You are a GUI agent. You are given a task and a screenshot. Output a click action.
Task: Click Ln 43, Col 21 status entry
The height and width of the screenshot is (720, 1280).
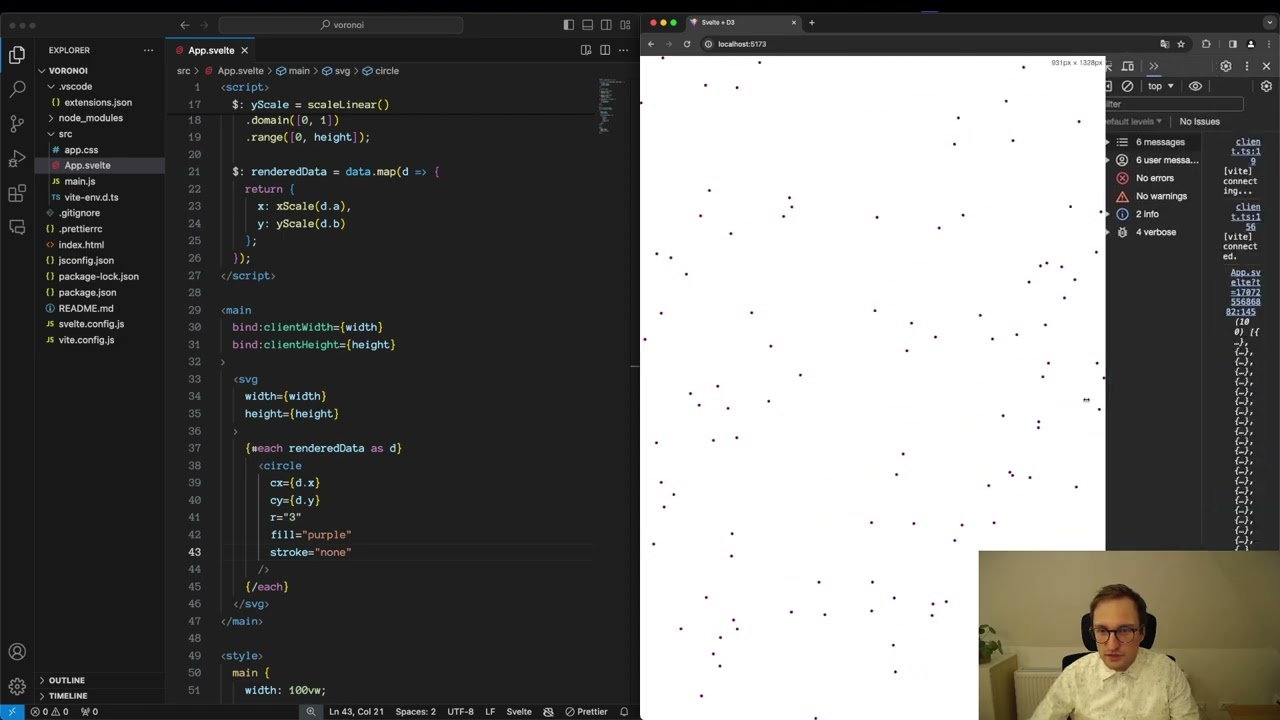(356, 712)
